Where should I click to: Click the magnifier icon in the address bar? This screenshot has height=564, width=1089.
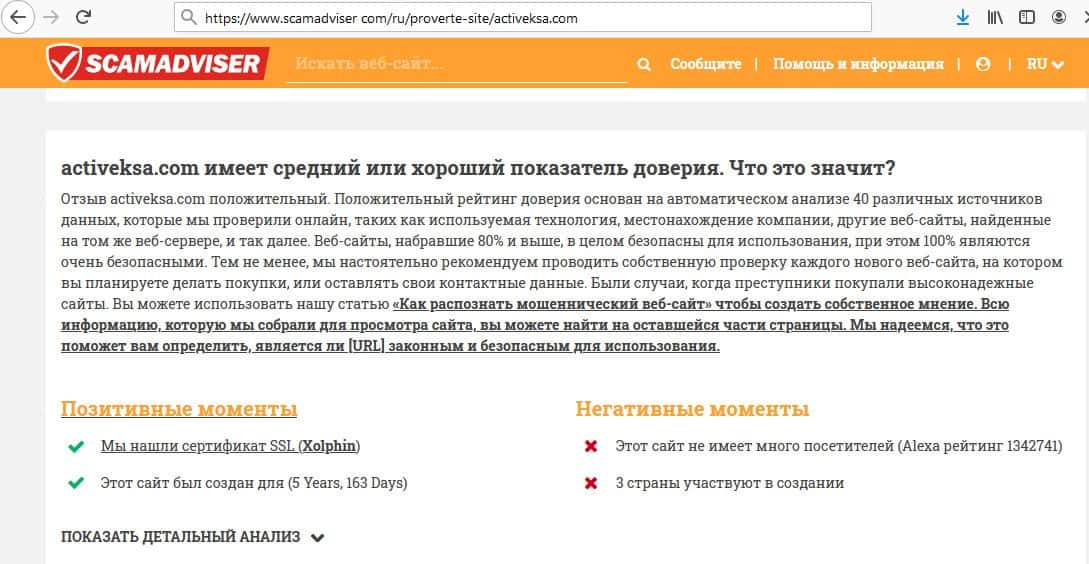pos(188,17)
